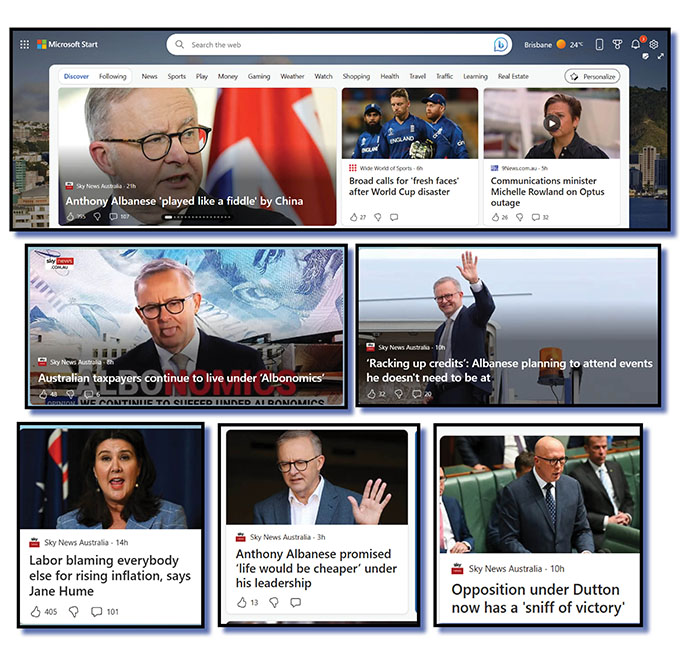Open the app launcher grid icon
The height and width of the screenshot is (650, 680).
tap(24, 44)
